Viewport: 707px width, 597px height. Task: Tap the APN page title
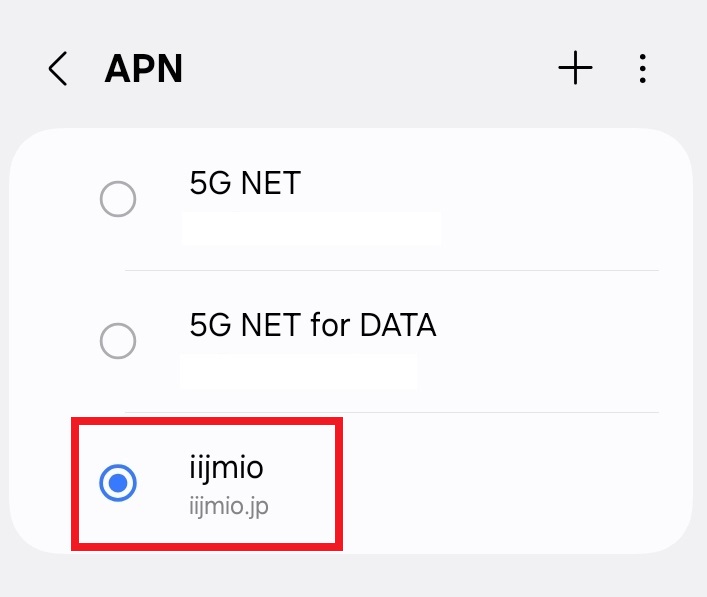point(143,69)
